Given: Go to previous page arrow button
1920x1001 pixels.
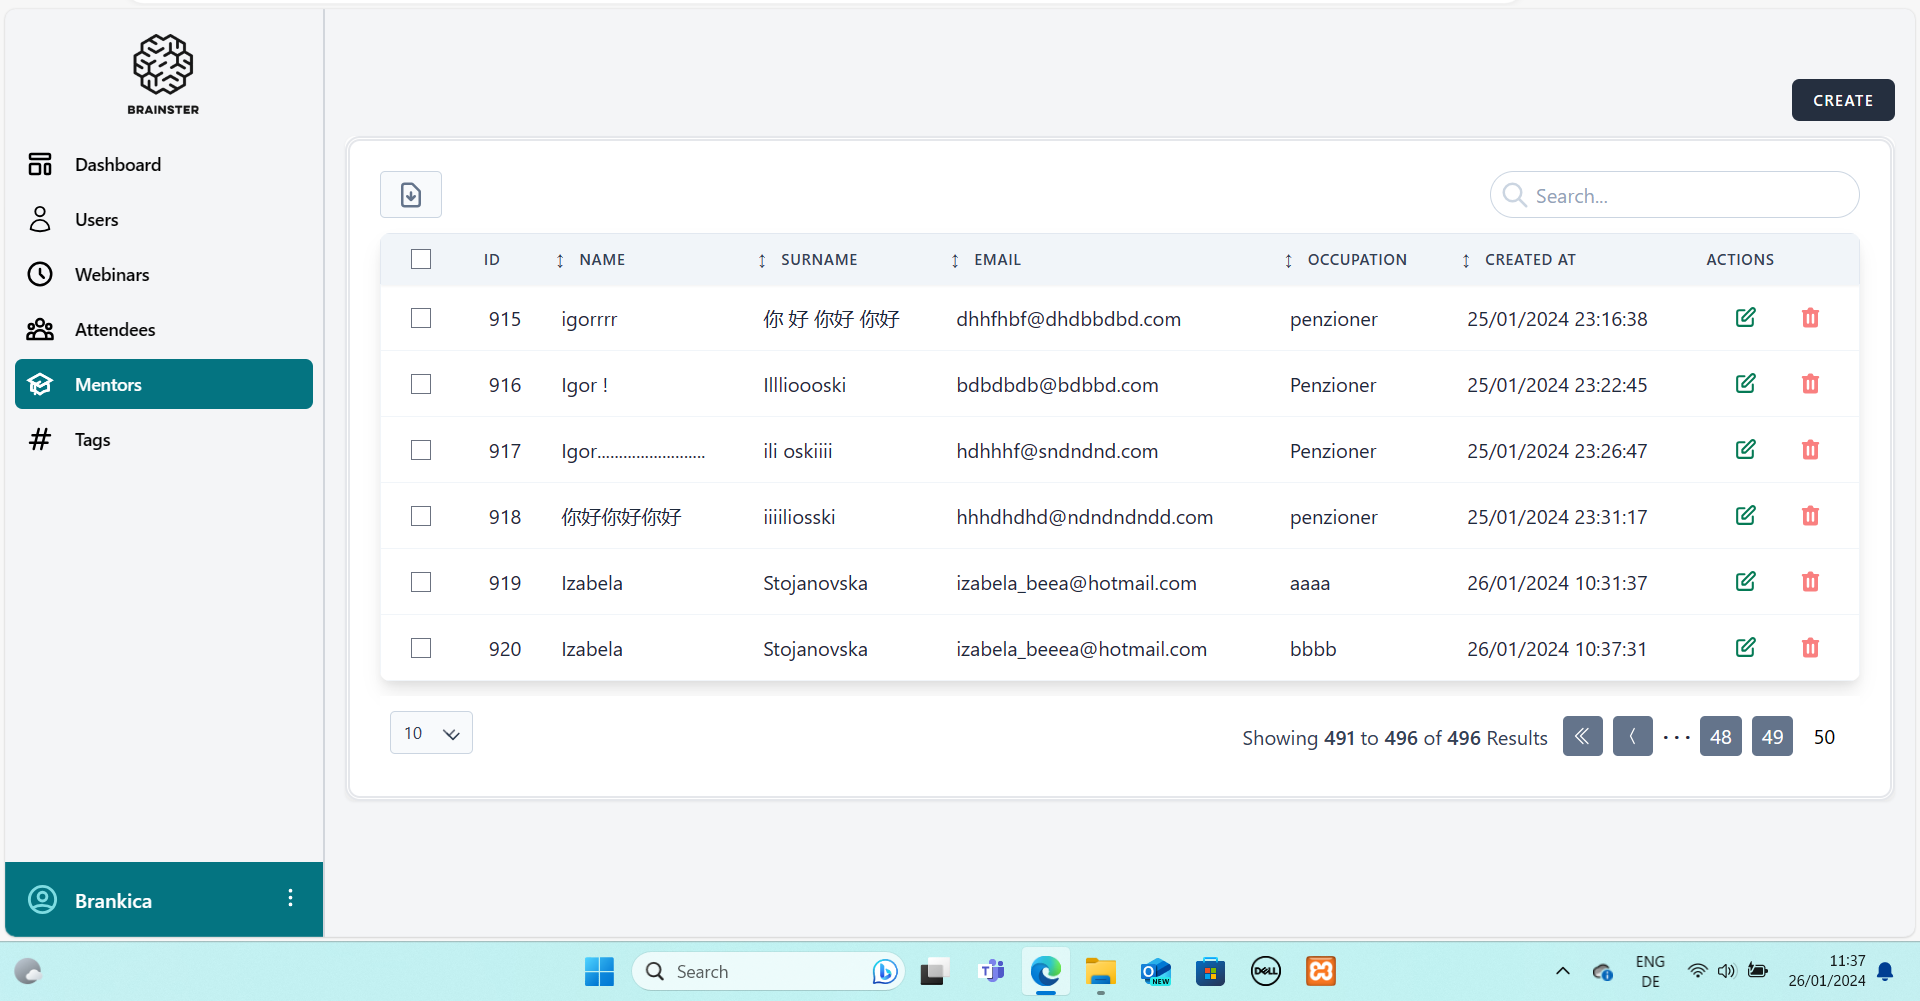Looking at the screenshot, I should coord(1632,737).
